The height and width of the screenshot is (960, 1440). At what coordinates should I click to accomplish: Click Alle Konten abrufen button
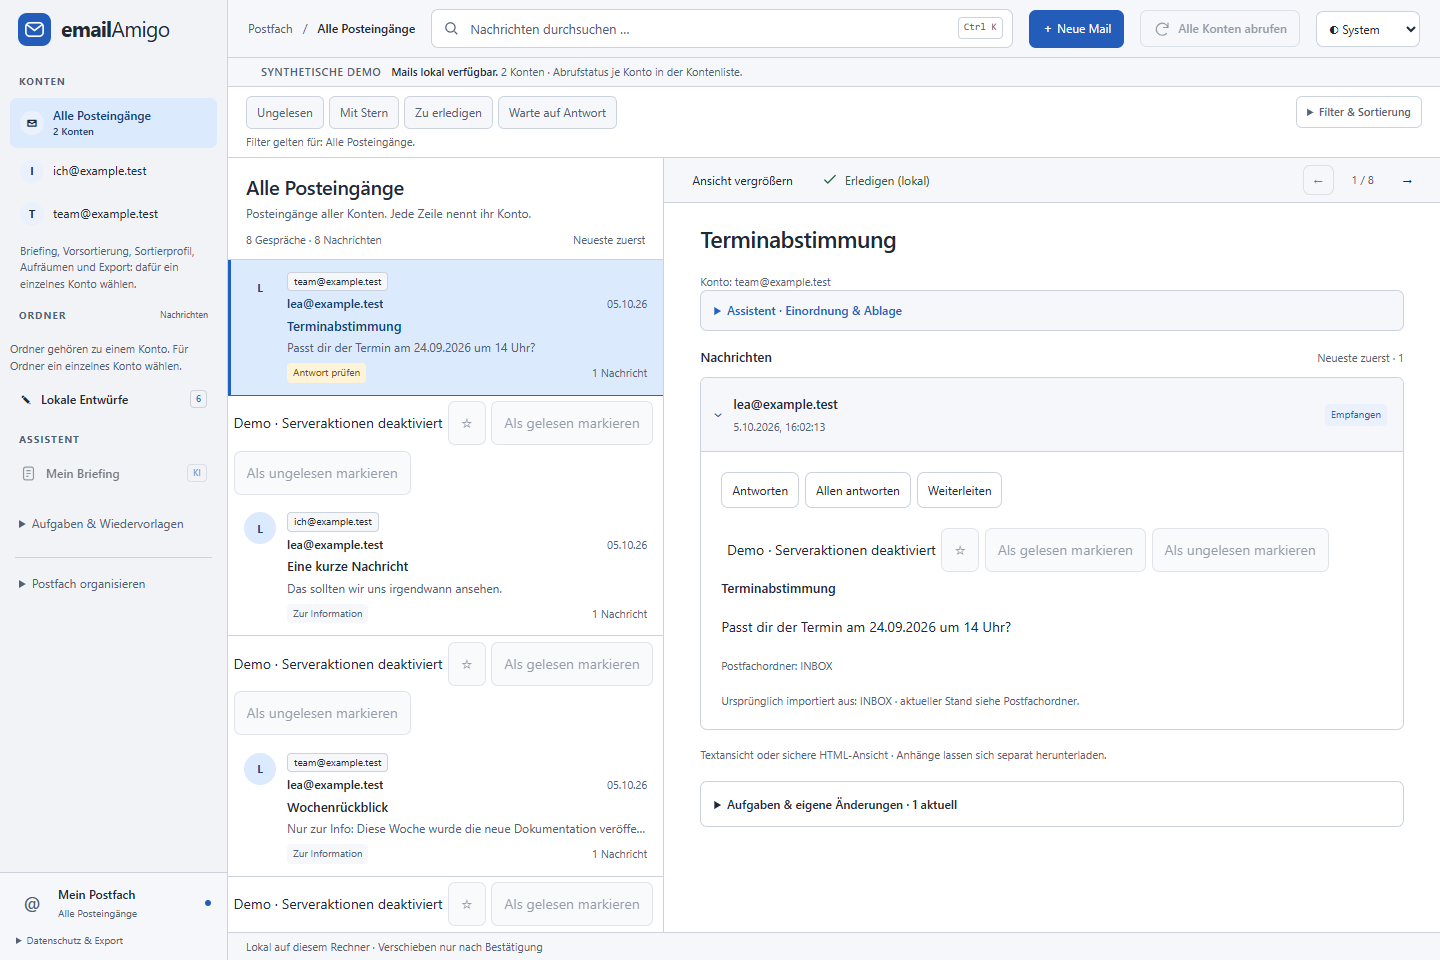(1220, 29)
